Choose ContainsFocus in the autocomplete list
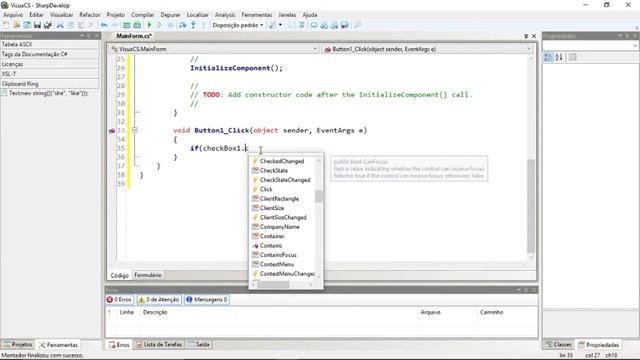The width and height of the screenshot is (640, 360). tap(278, 255)
